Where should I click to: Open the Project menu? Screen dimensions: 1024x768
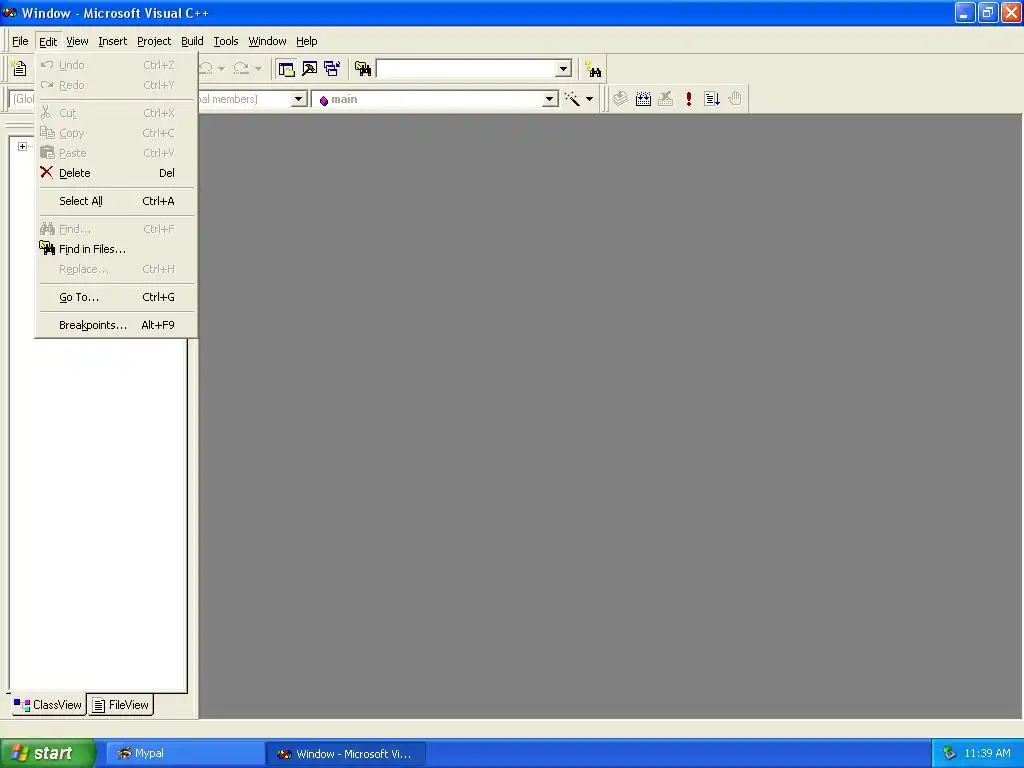(x=154, y=41)
